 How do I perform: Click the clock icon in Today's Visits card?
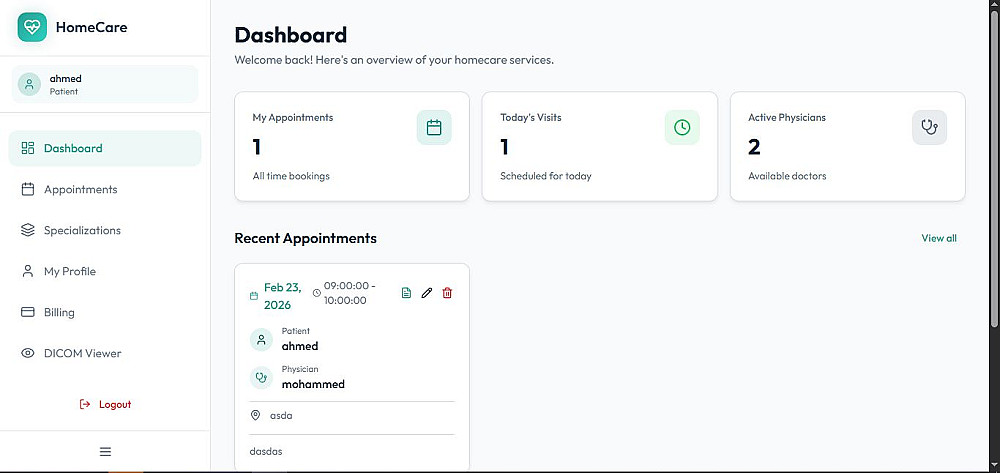(x=682, y=127)
